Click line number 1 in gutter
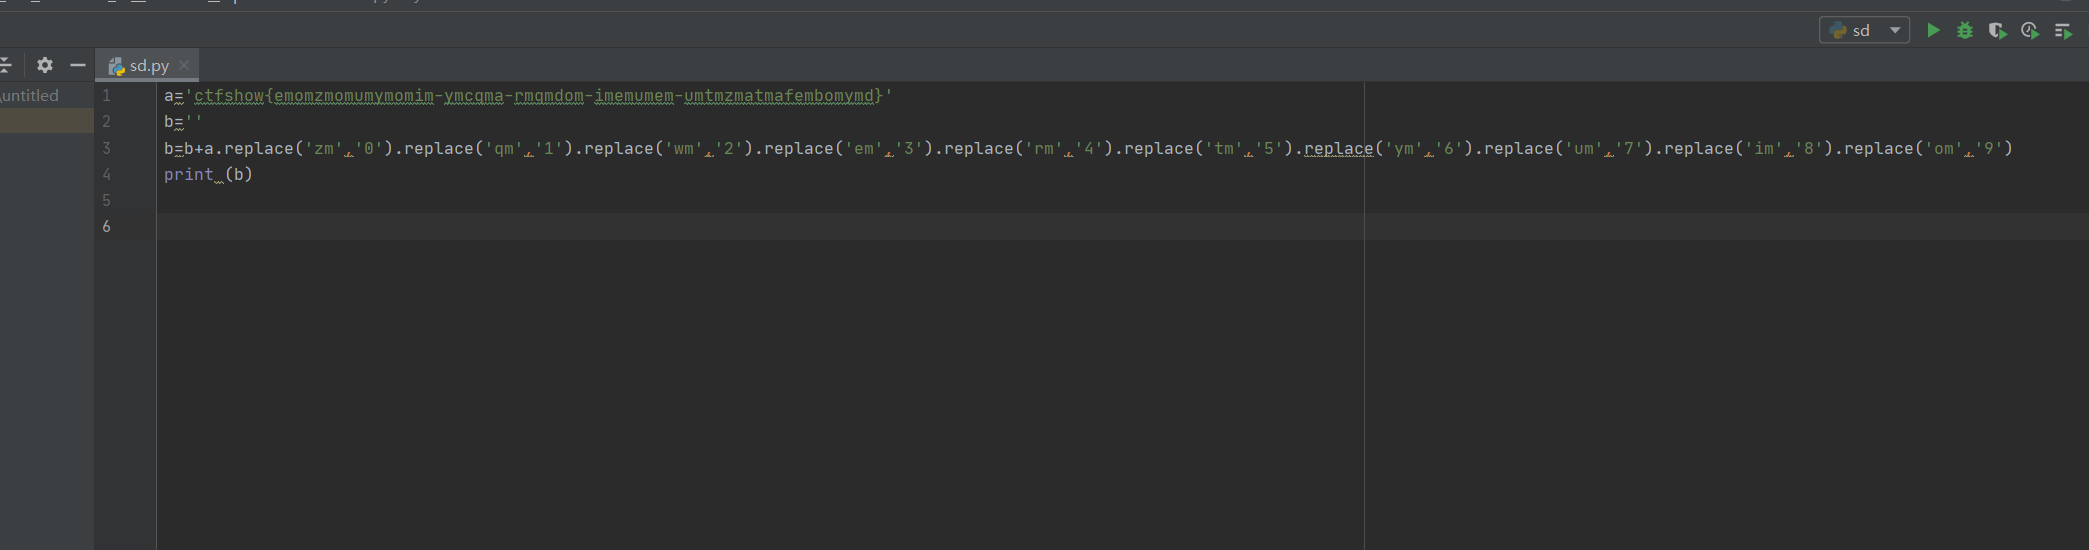 point(106,96)
